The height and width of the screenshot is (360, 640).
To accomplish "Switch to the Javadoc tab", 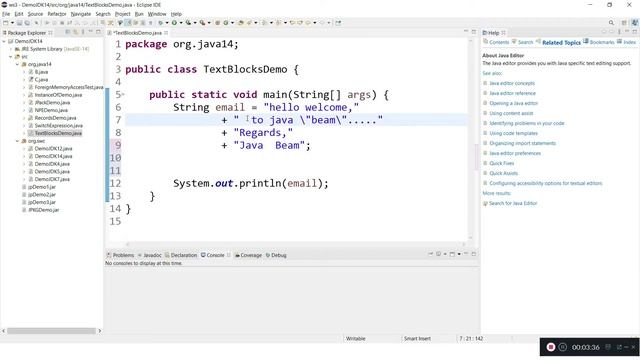I will coord(150,255).
